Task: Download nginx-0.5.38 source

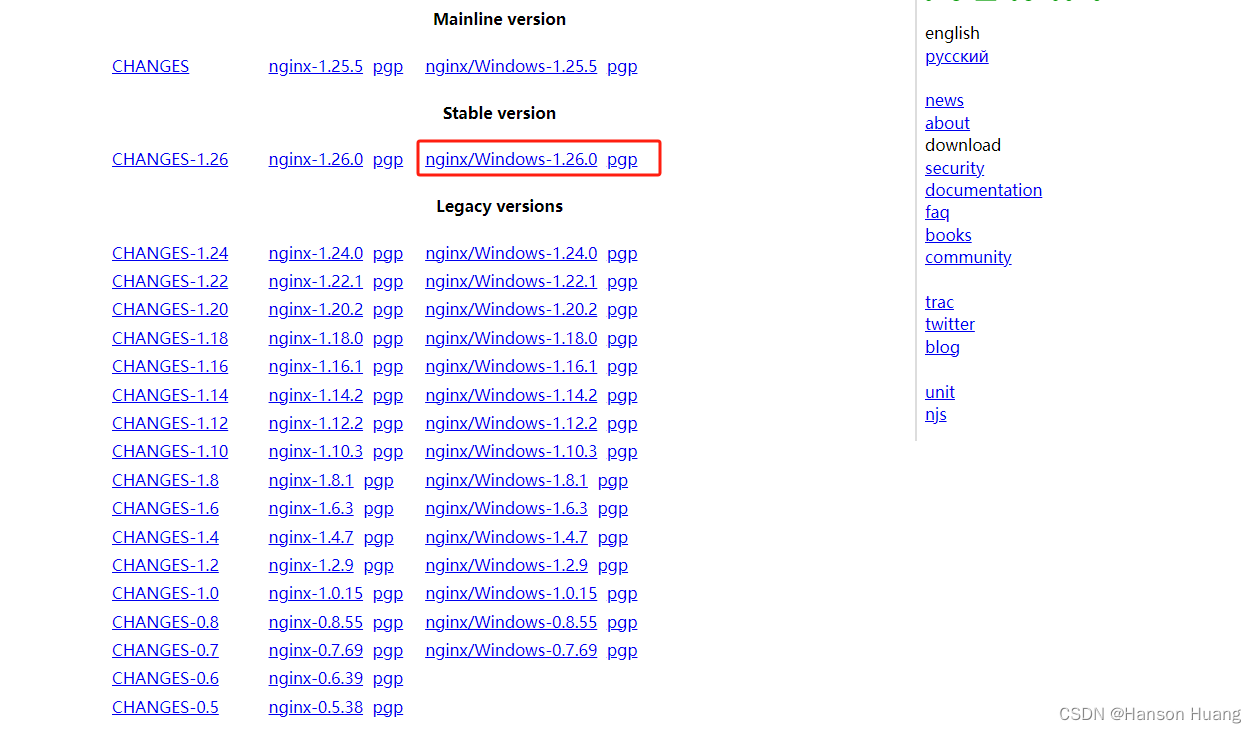Action: [316, 707]
